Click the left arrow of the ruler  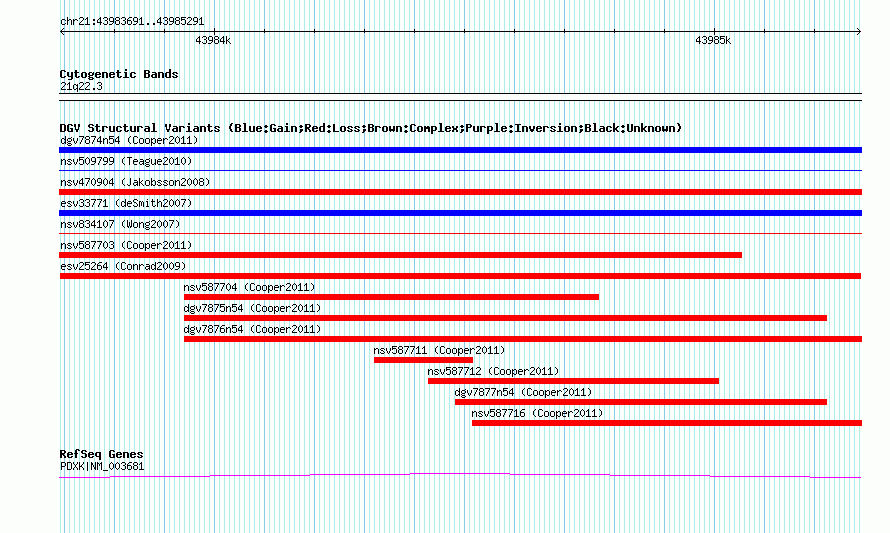62,31
